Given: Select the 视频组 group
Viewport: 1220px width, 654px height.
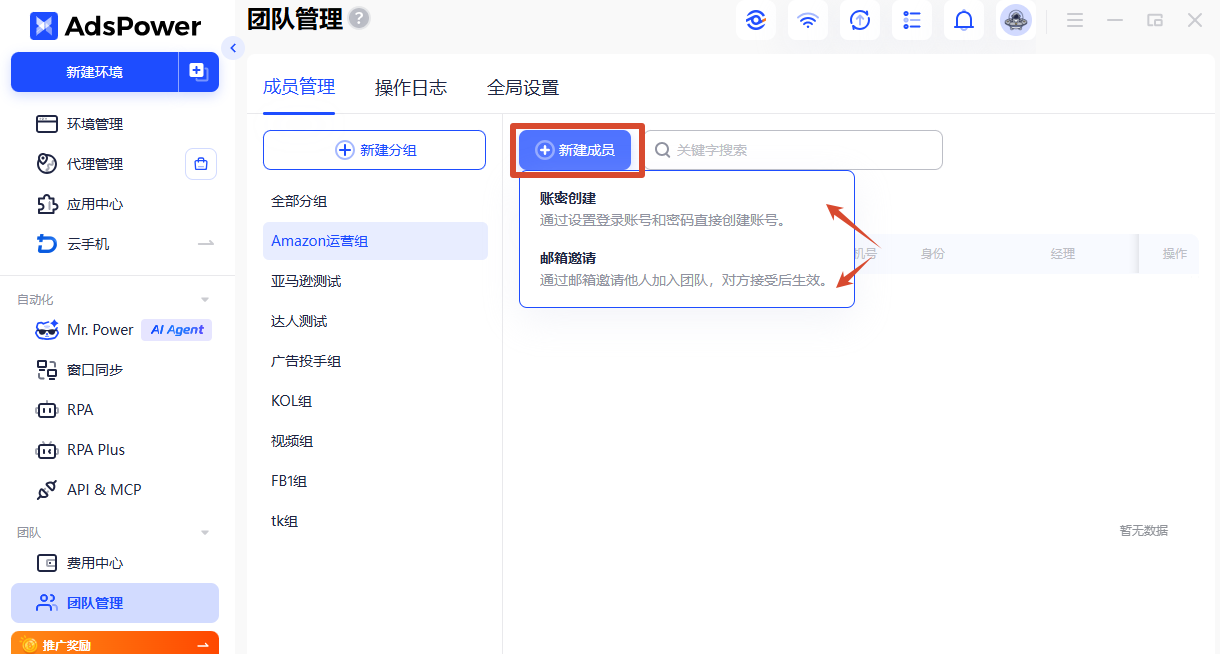Looking at the screenshot, I should click(375, 441).
